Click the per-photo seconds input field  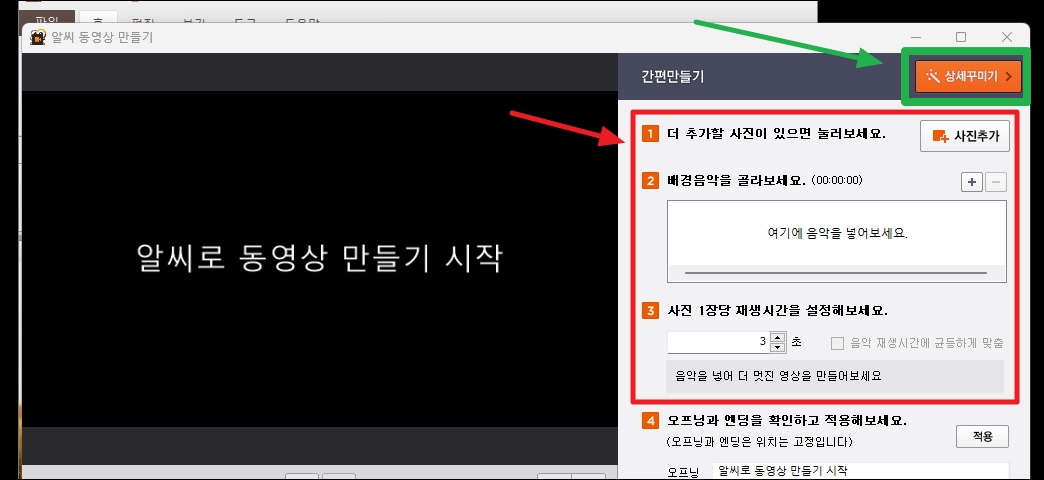(x=718, y=342)
